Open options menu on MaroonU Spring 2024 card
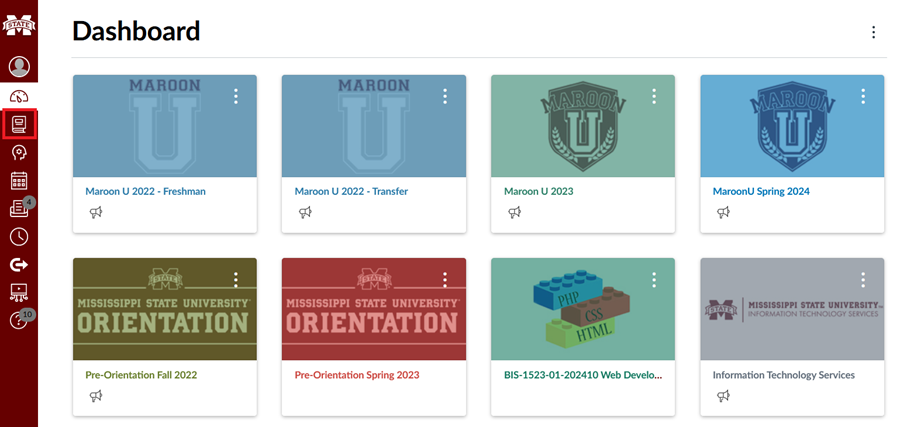 [863, 96]
